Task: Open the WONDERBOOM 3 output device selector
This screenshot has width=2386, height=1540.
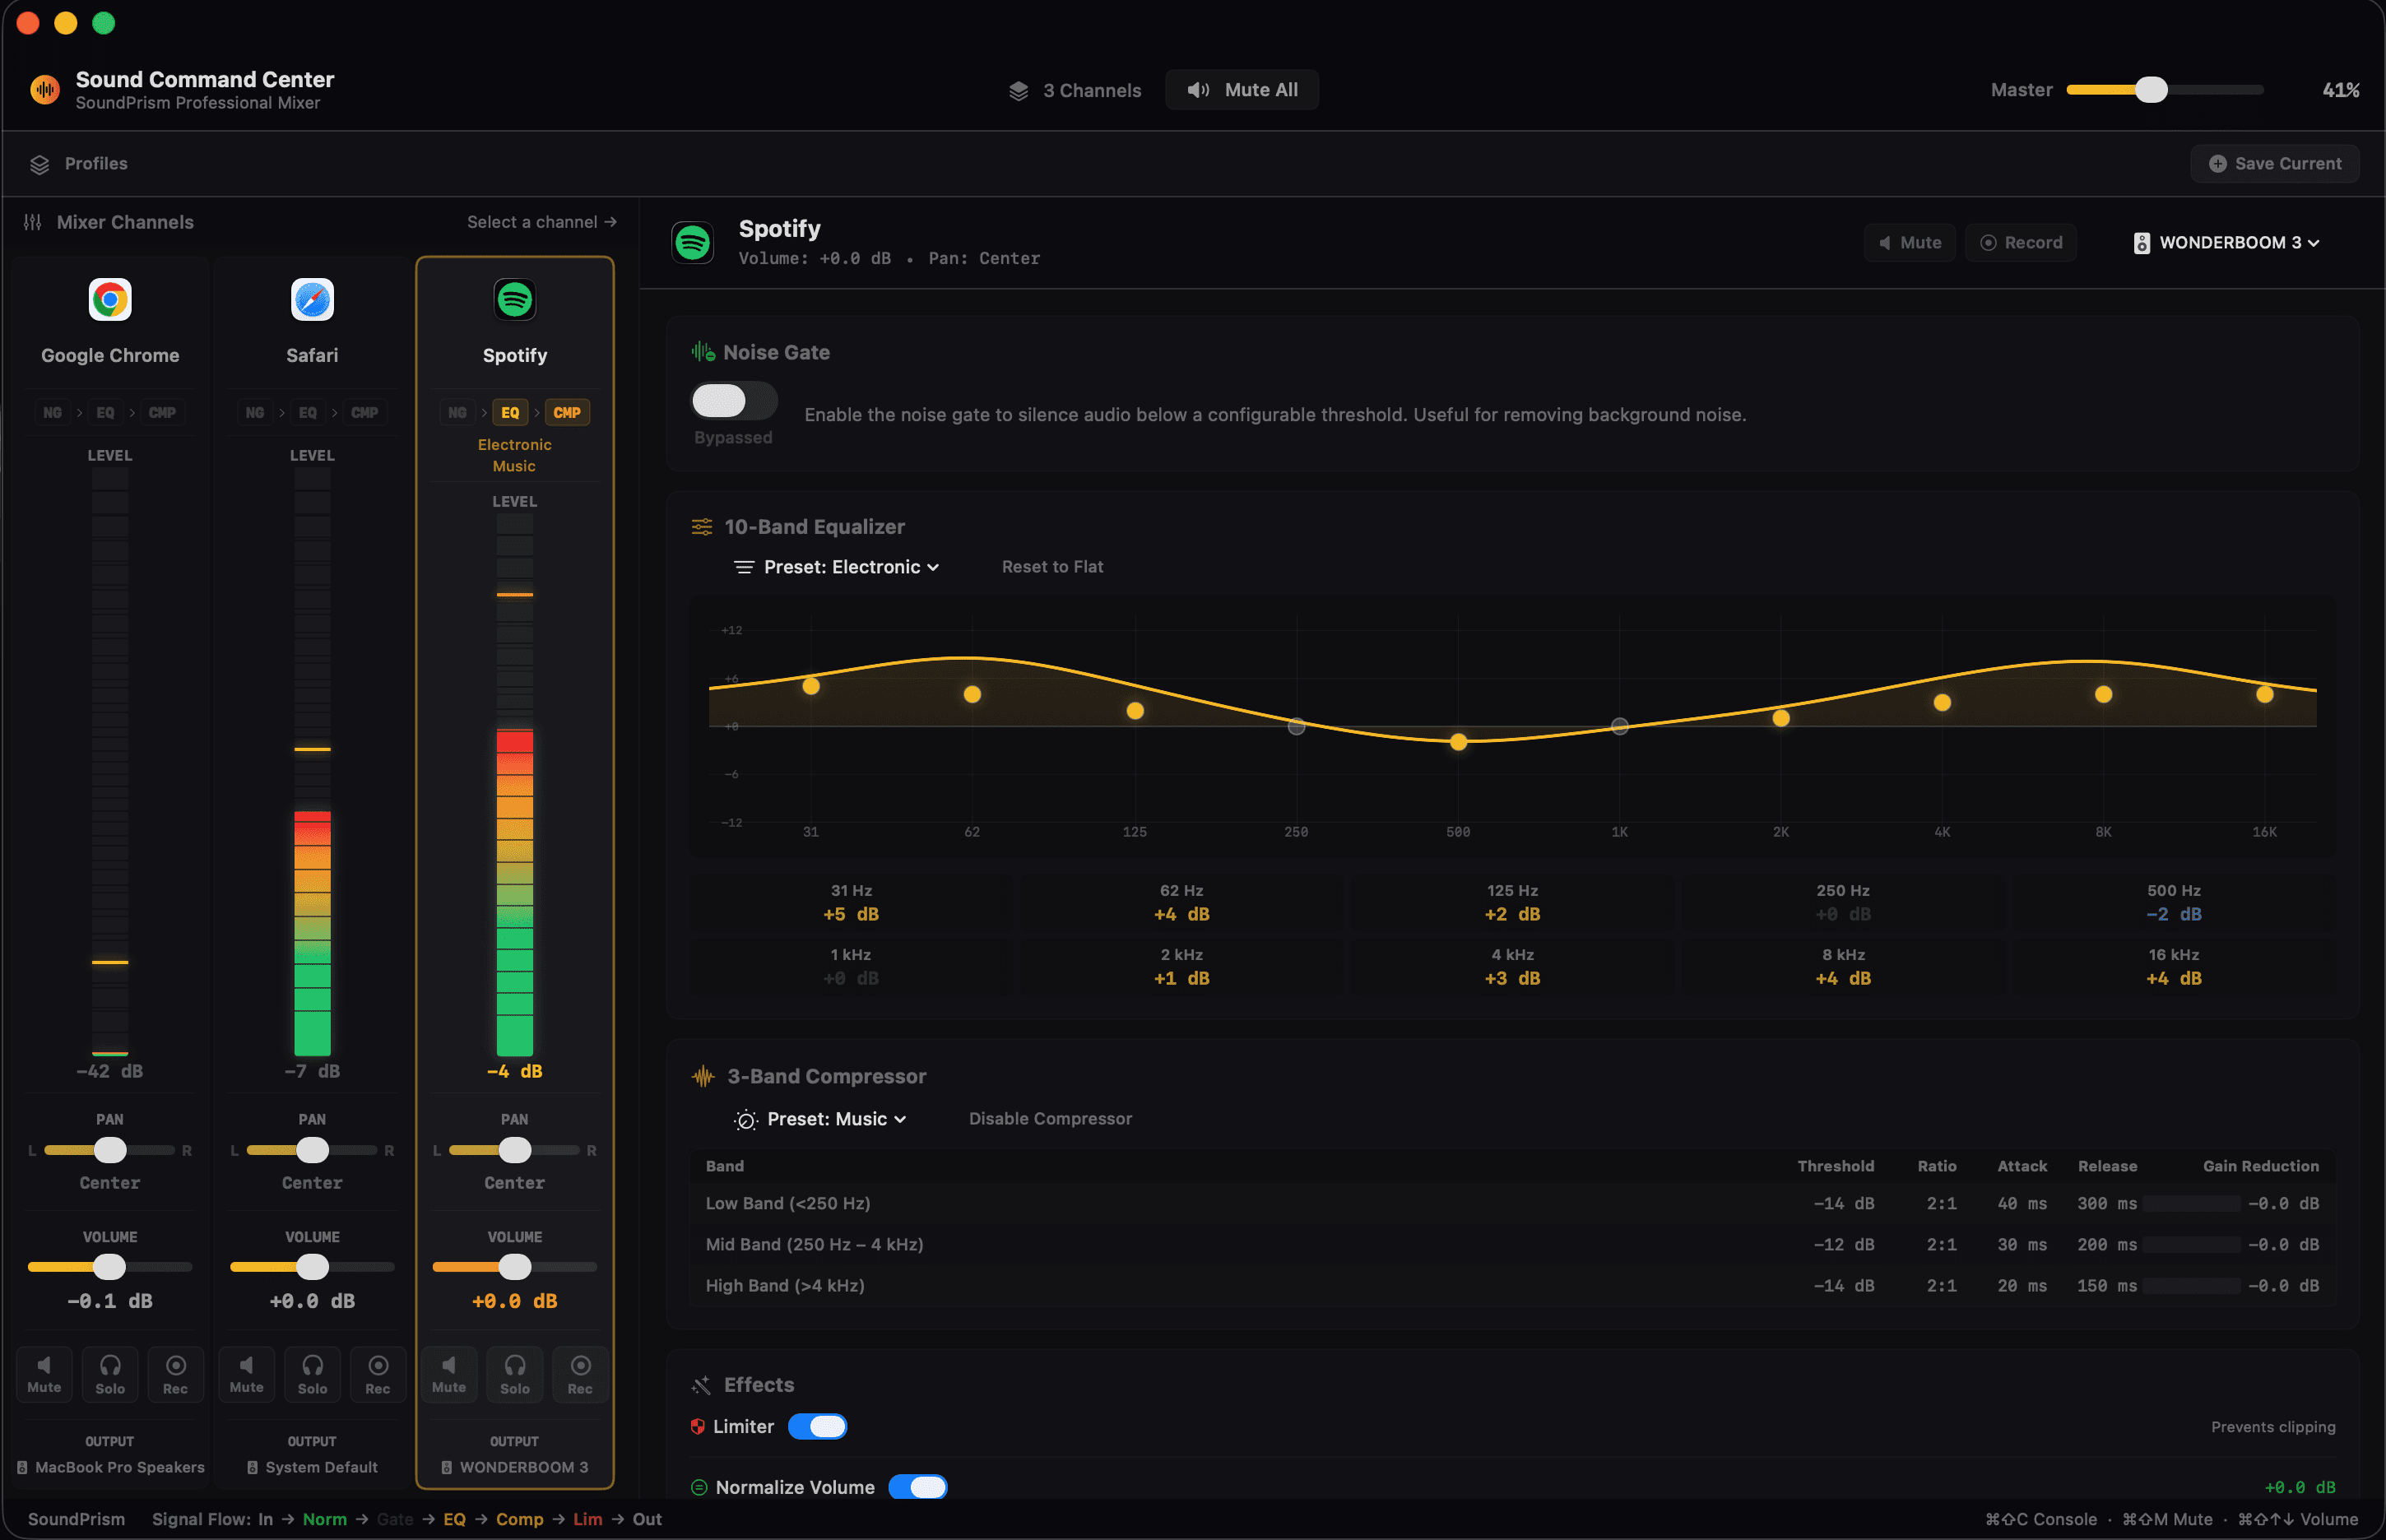Action: (2225, 242)
